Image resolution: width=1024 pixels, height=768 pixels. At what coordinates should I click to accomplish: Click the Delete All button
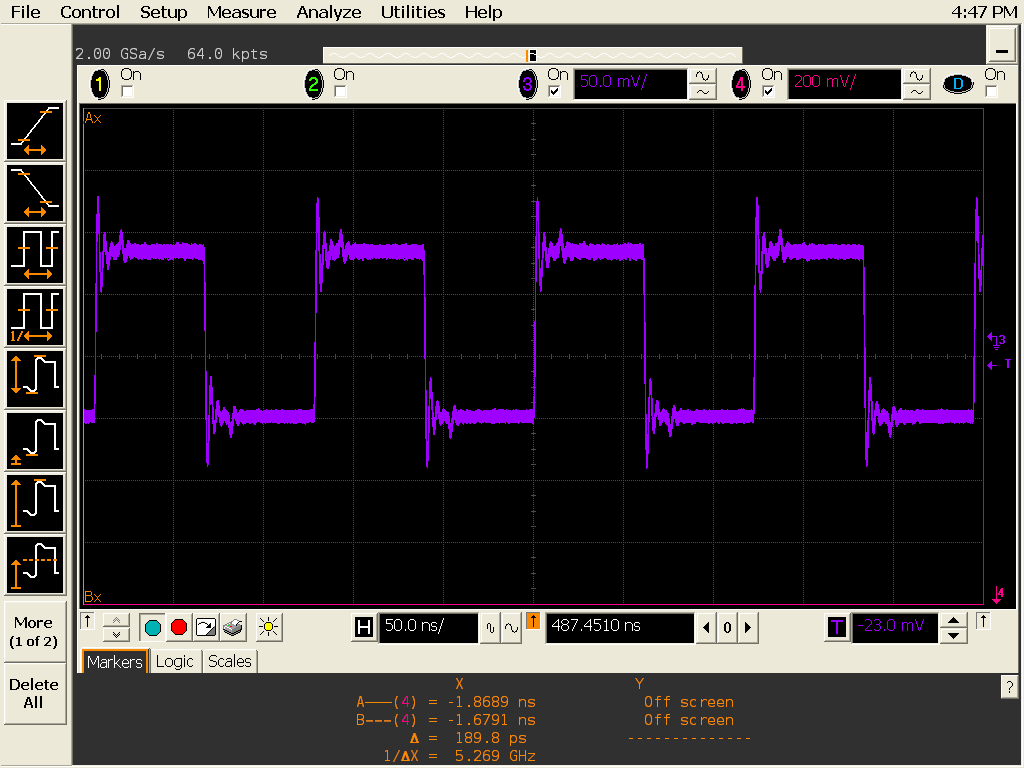pos(34,693)
